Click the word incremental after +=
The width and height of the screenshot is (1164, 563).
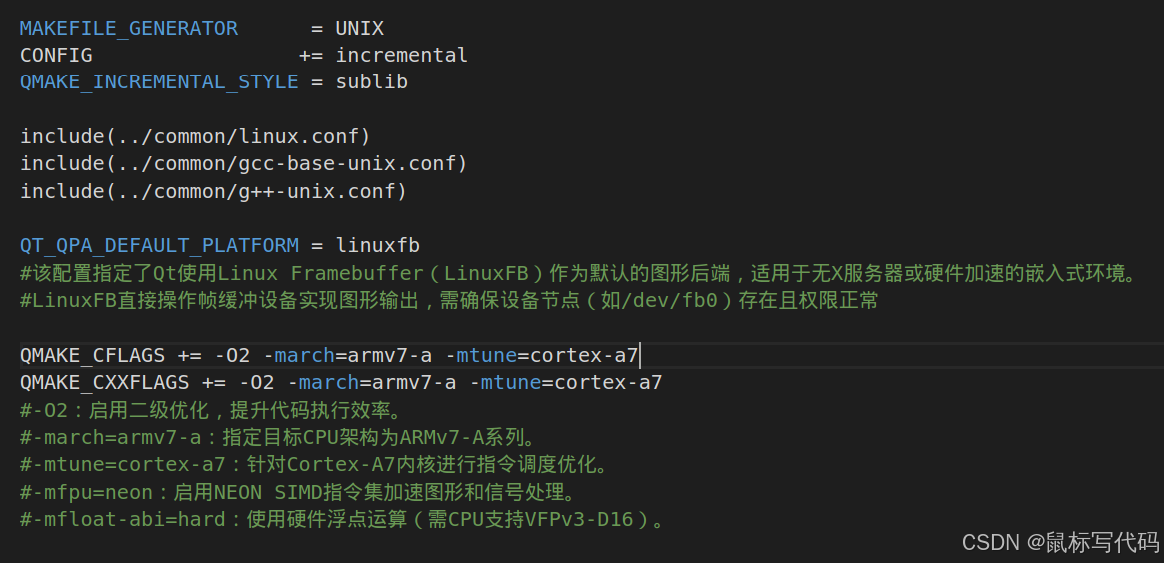pyautogui.click(x=401, y=55)
